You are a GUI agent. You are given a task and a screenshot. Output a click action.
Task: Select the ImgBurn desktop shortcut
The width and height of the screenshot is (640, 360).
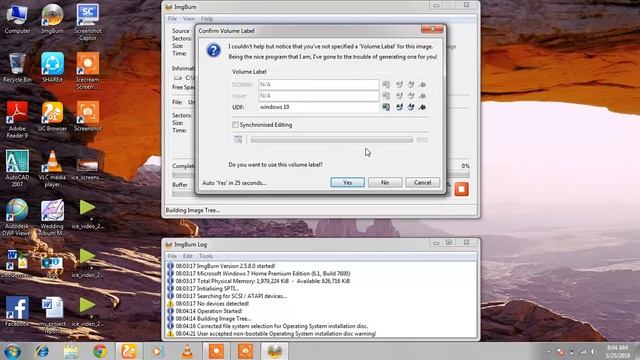(x=52, y=18)
